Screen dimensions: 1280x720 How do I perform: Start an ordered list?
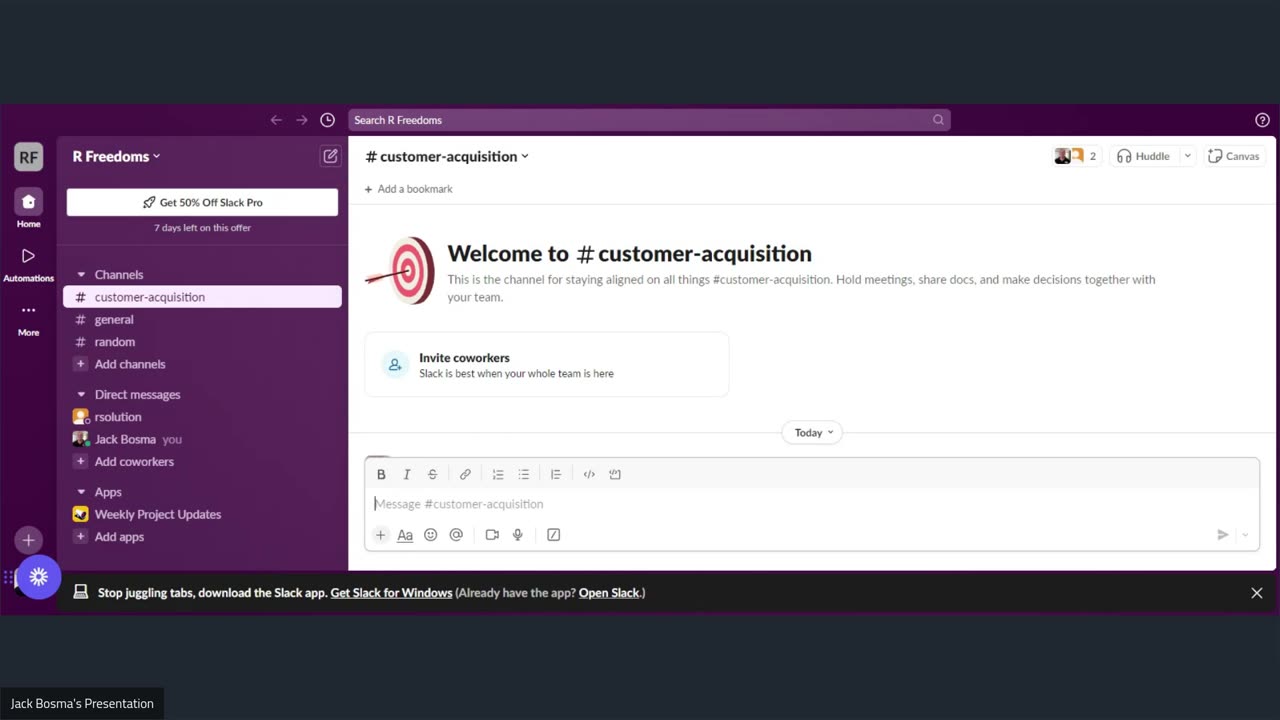[x=498, y=474]
